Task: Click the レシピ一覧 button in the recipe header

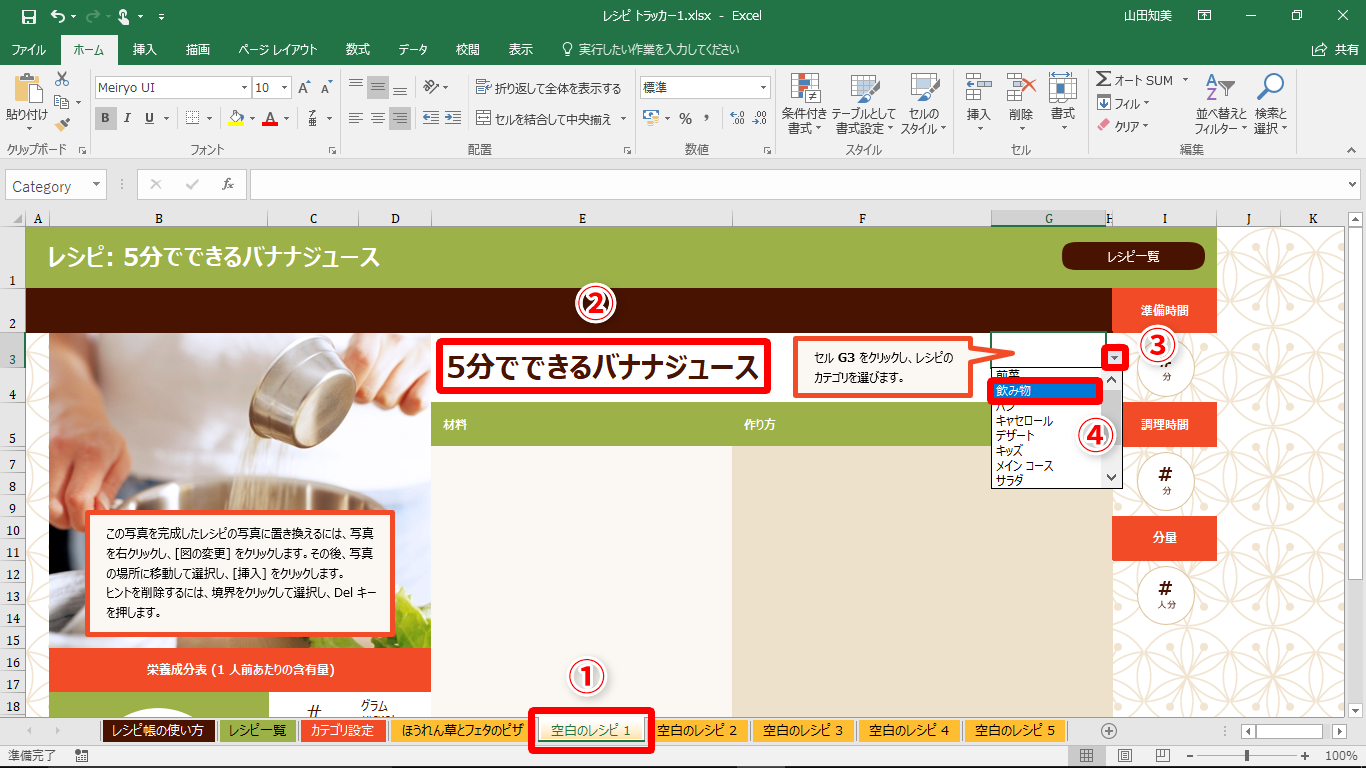Action: click(1133, 256)
